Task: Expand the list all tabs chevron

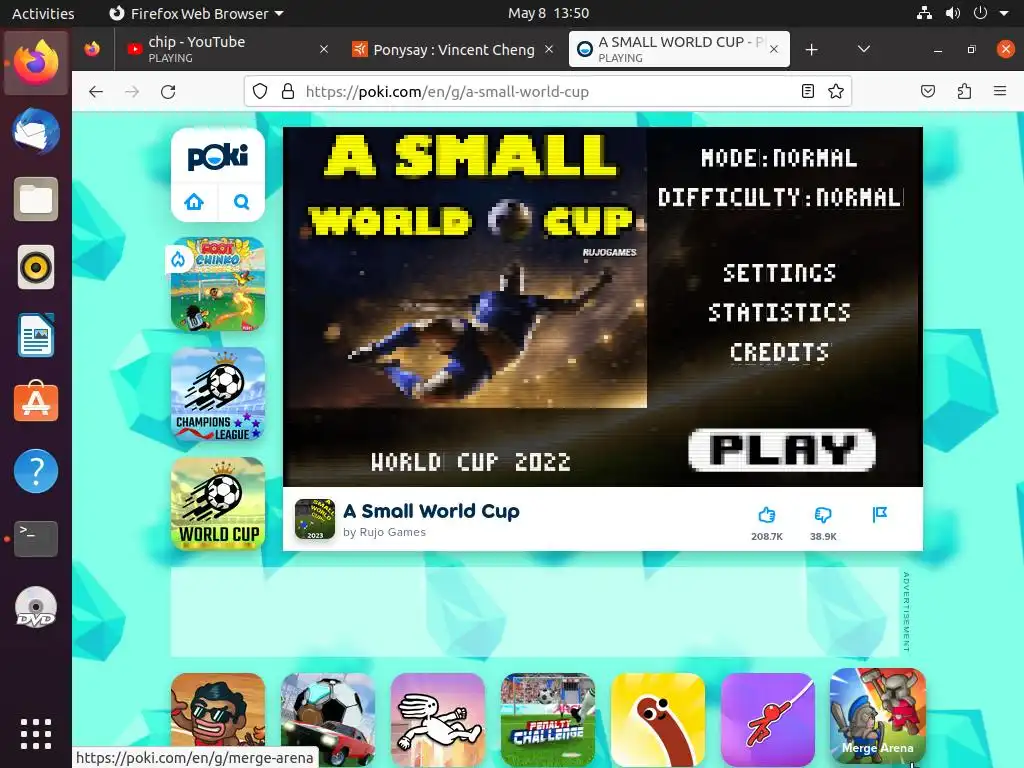Action: pyautogui.click(x=863, y=50)
